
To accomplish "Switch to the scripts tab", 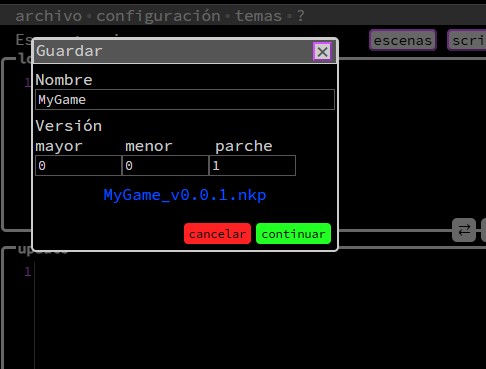I will tap(467, 40).
